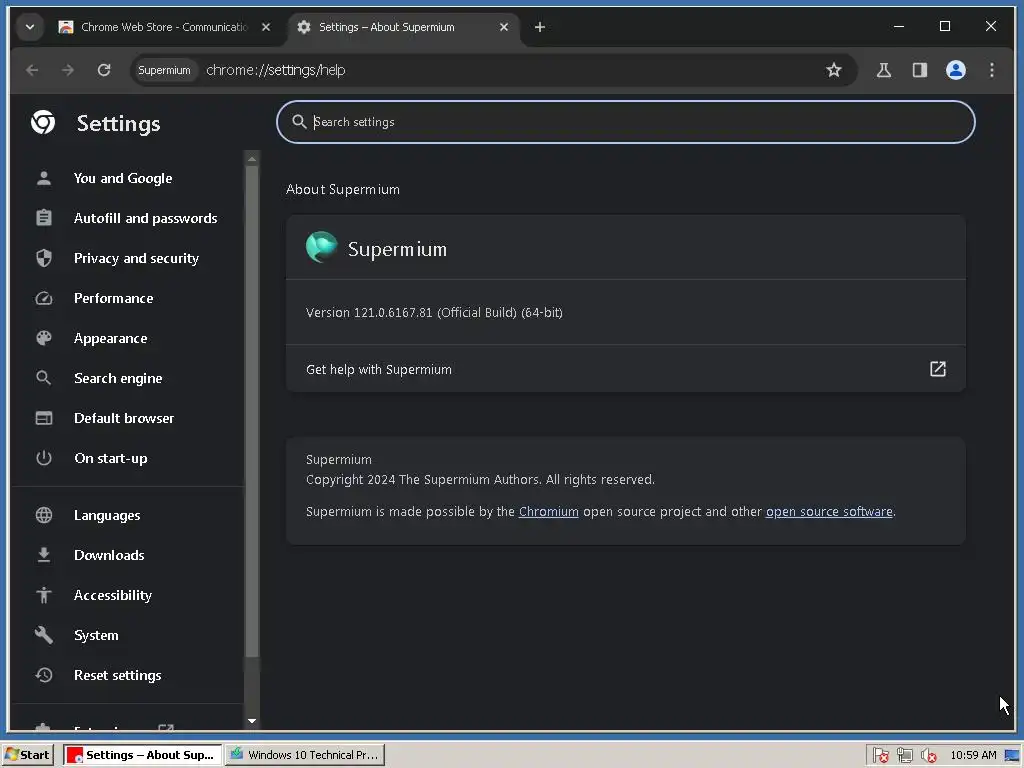Click the Appearance palette icon

point(44,338)
